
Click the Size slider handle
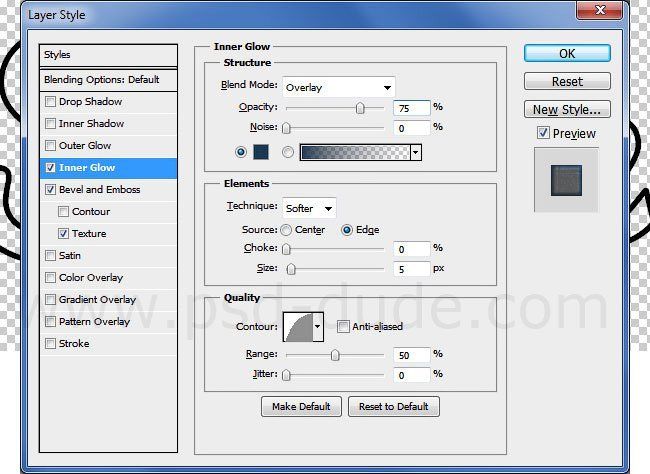tap(291, 269)
